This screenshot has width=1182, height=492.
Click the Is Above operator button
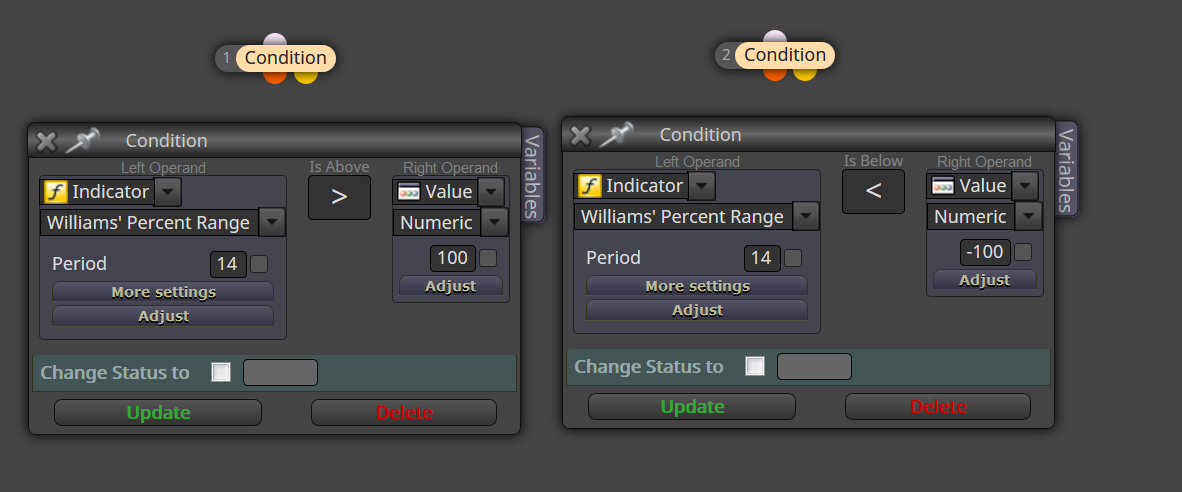339,197
